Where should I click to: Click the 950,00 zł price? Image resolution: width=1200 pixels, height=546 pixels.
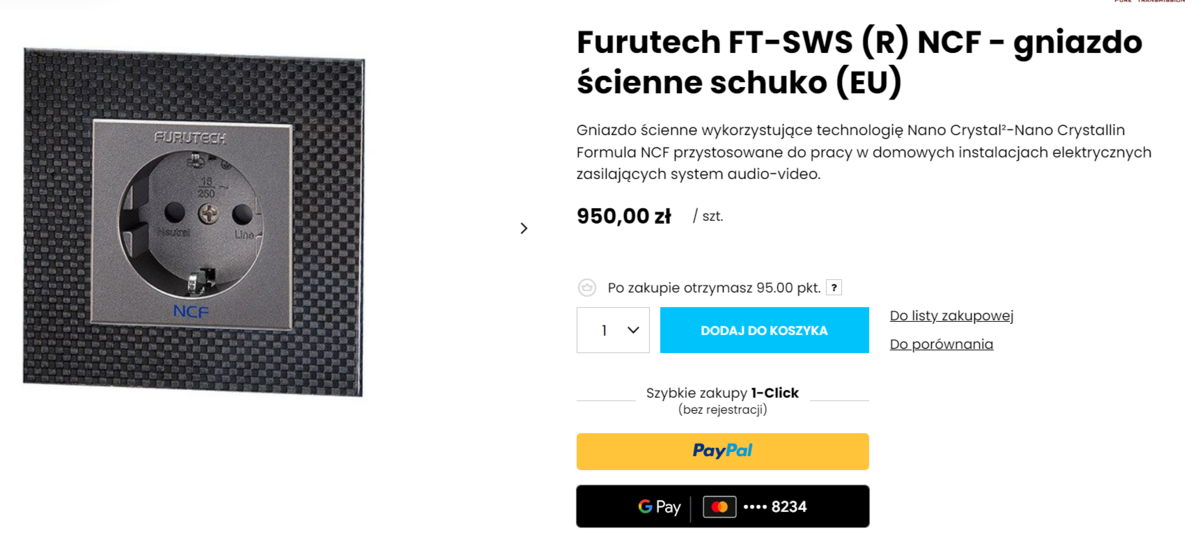(x=623, y=216)
